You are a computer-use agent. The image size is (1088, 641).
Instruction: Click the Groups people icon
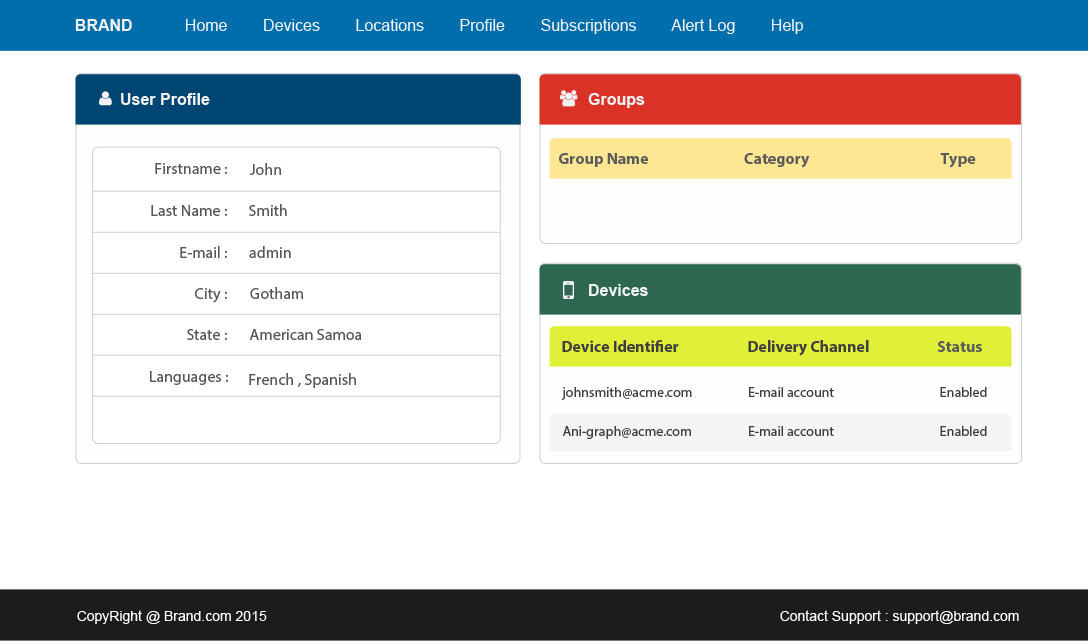pos(569,98)
